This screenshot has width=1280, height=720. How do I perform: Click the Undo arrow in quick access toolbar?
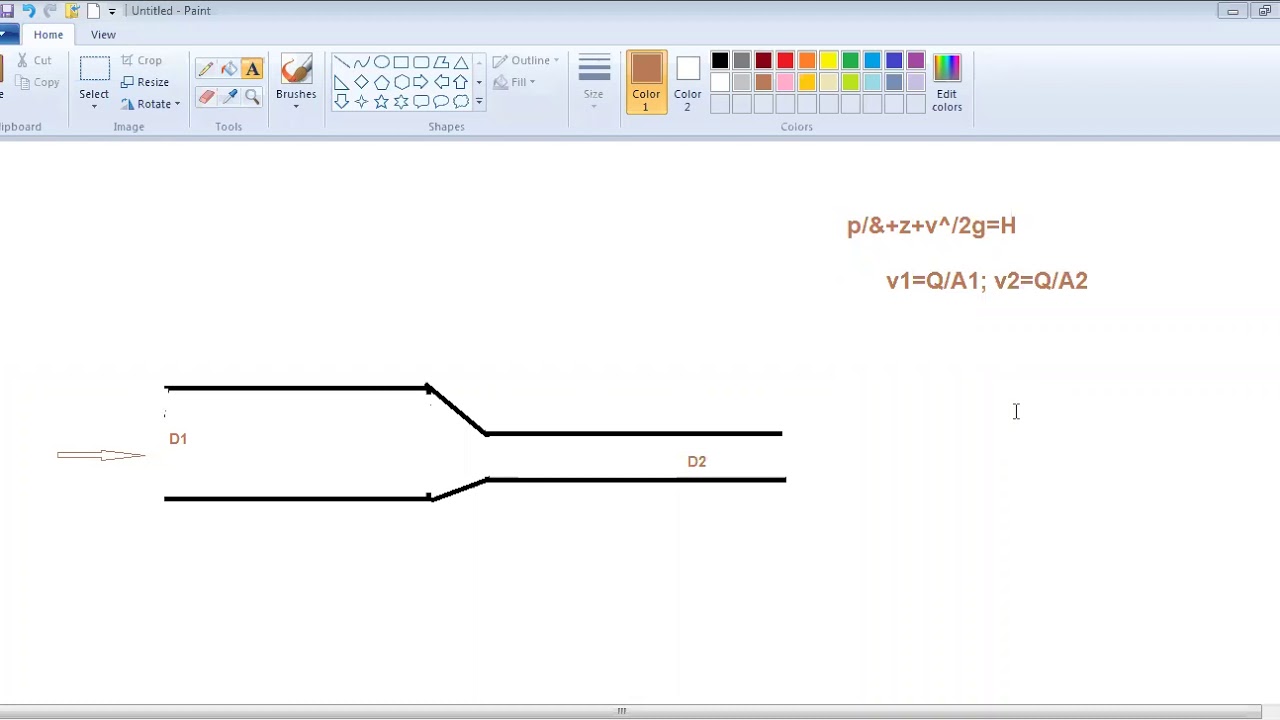[28, 11]
